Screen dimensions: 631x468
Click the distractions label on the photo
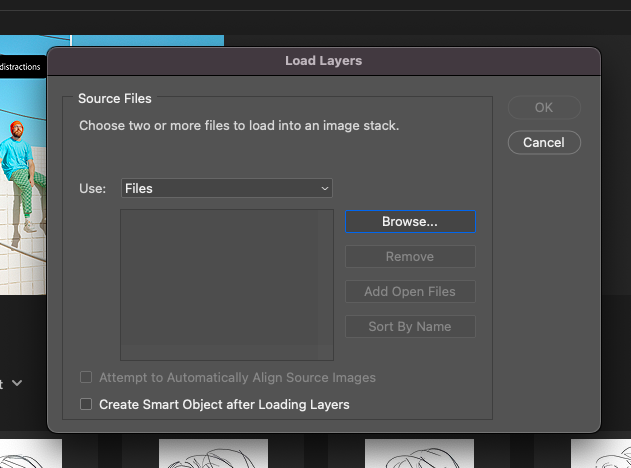[x=20, y=67]
